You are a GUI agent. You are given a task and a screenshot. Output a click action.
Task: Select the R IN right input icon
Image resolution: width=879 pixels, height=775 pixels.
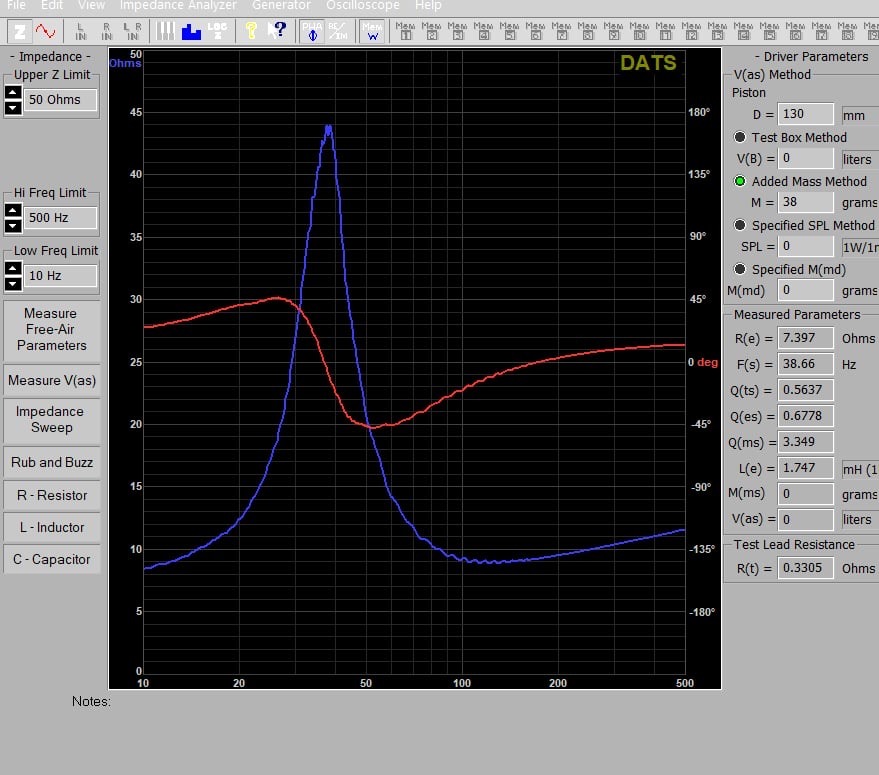(x=107, y=31)
